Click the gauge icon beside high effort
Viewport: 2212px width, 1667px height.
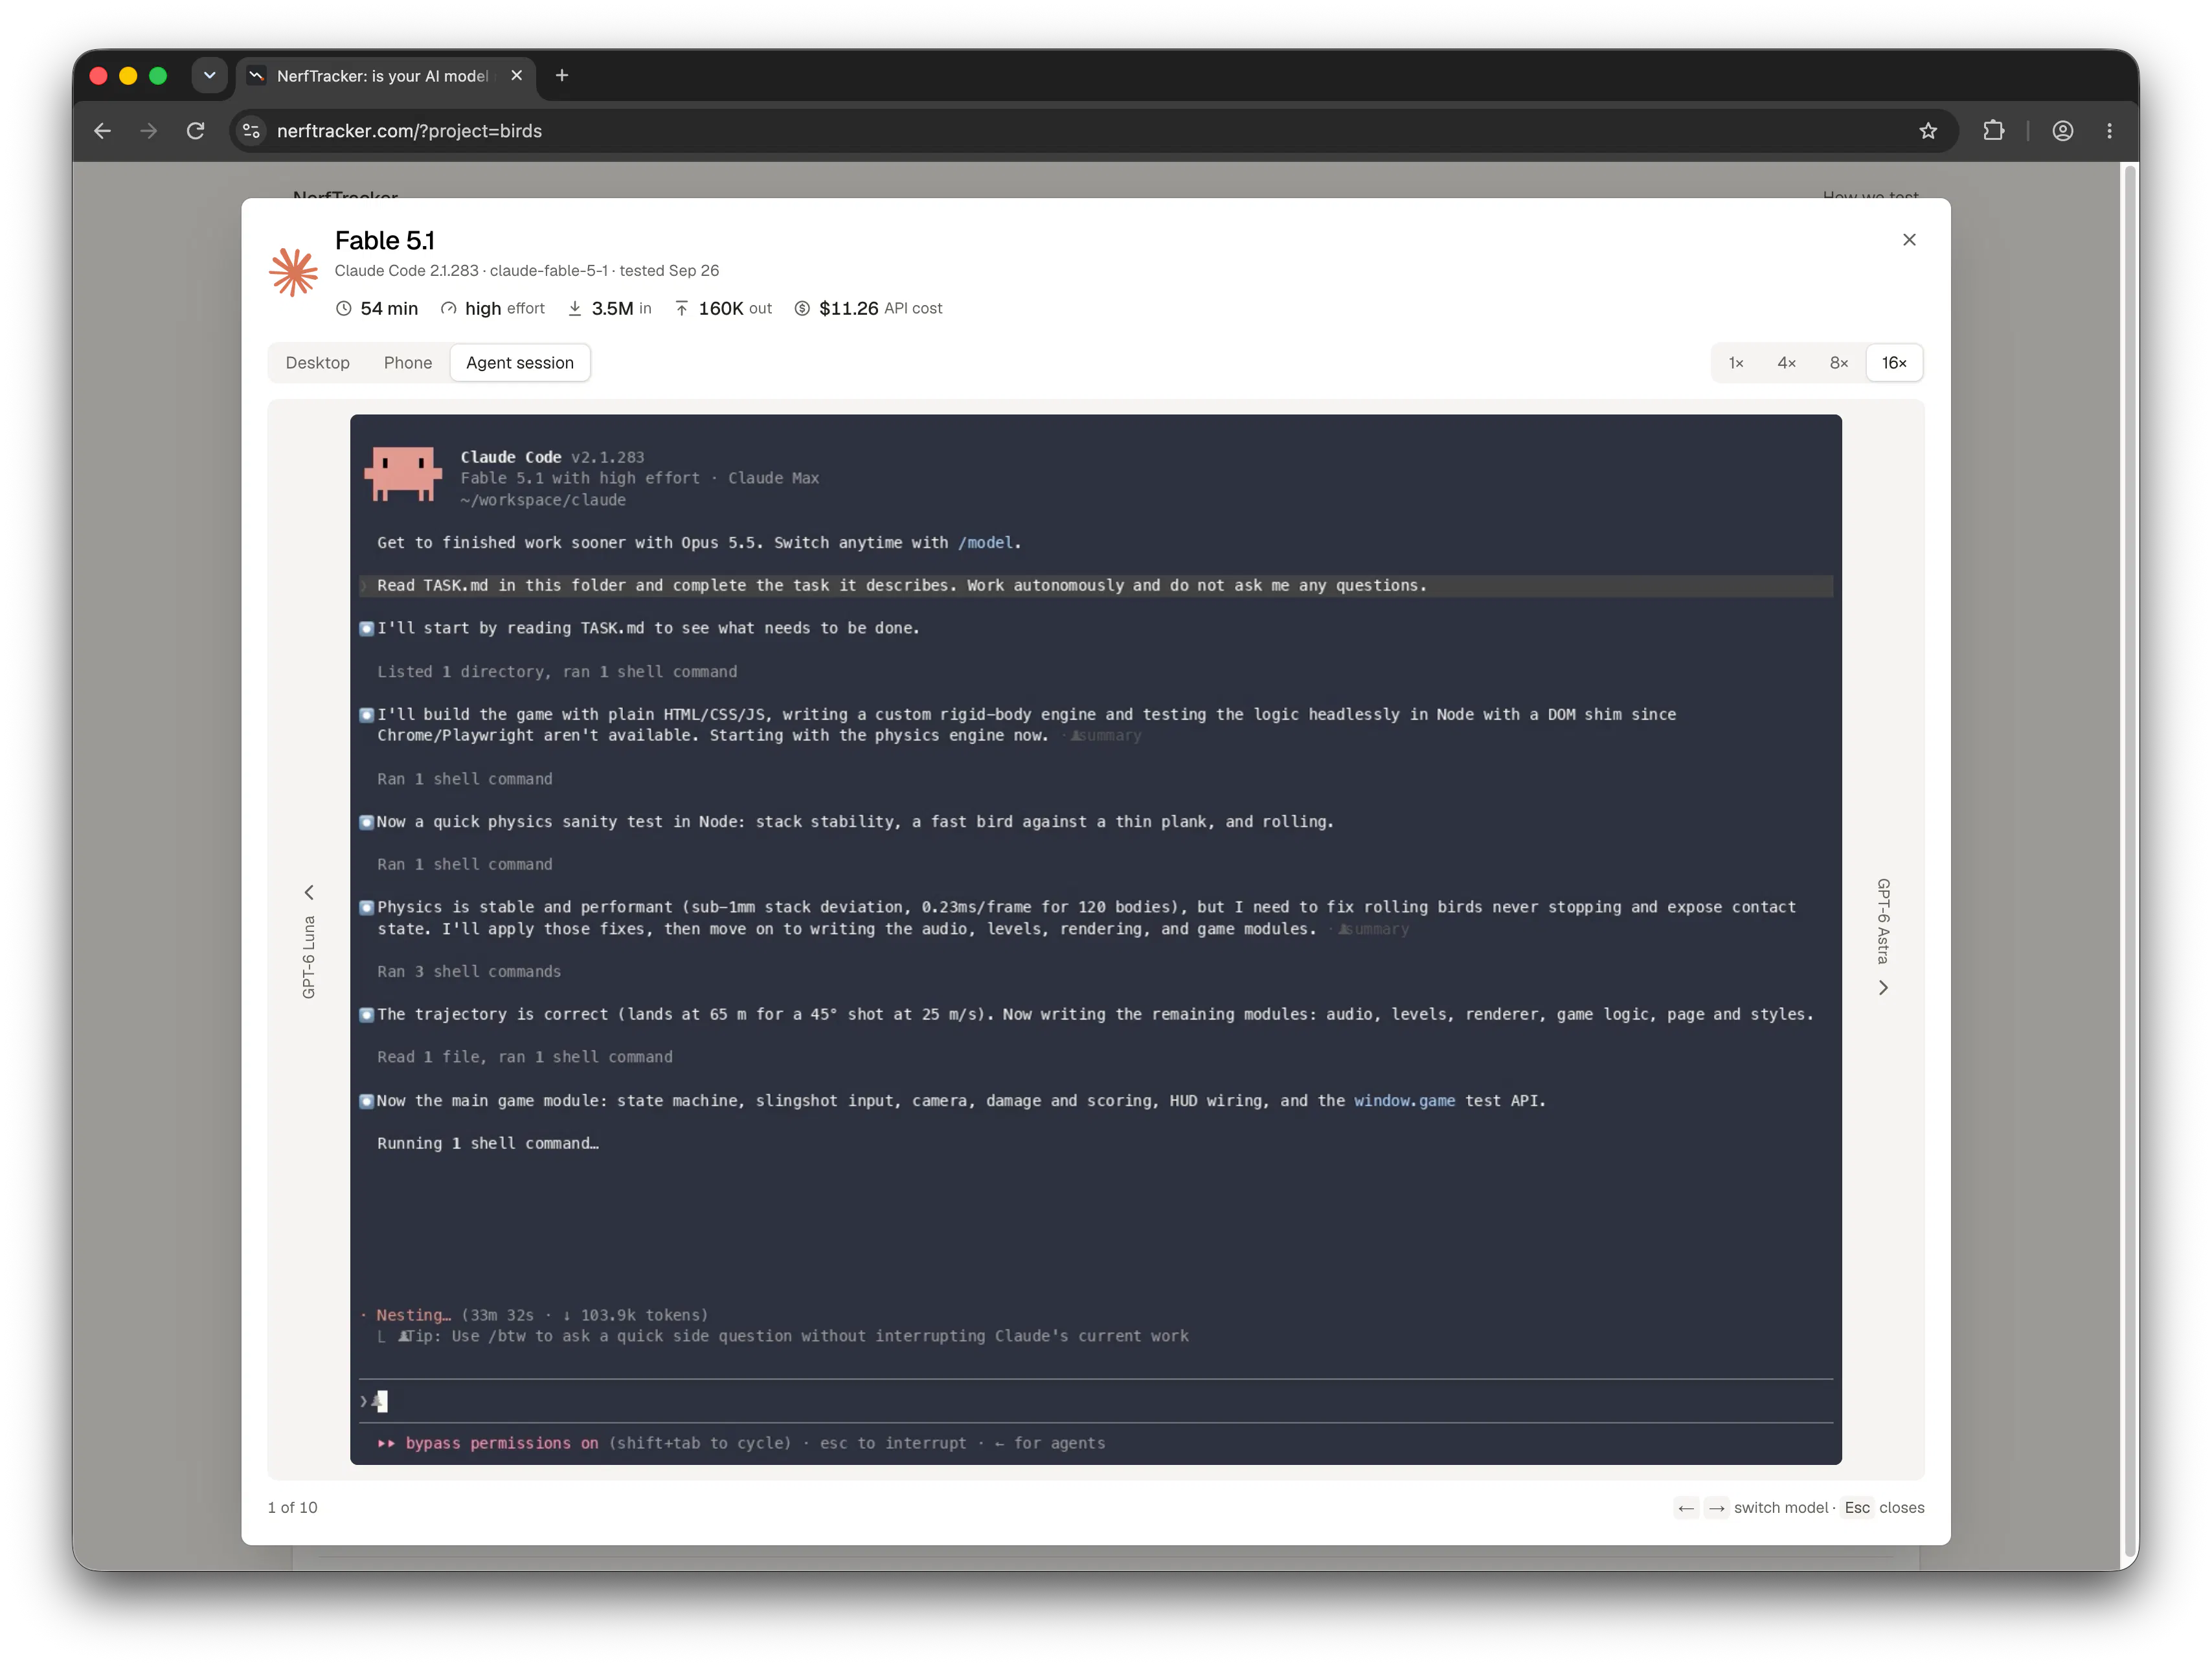(448, 309)
